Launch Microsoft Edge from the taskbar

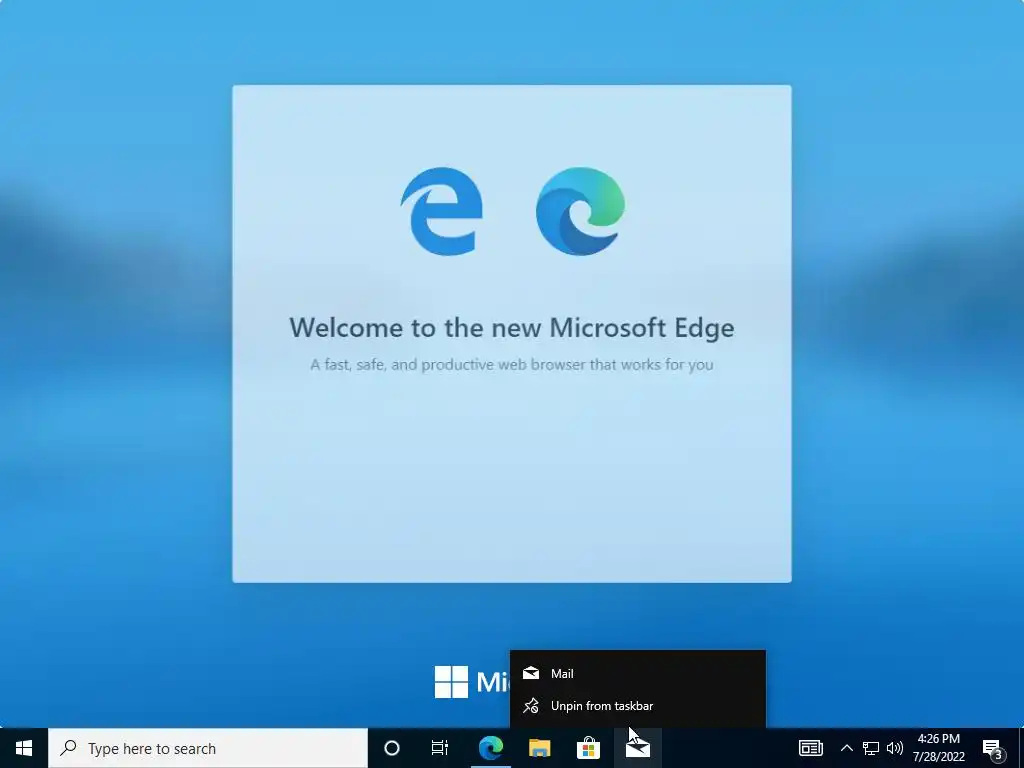click(490, 748)
